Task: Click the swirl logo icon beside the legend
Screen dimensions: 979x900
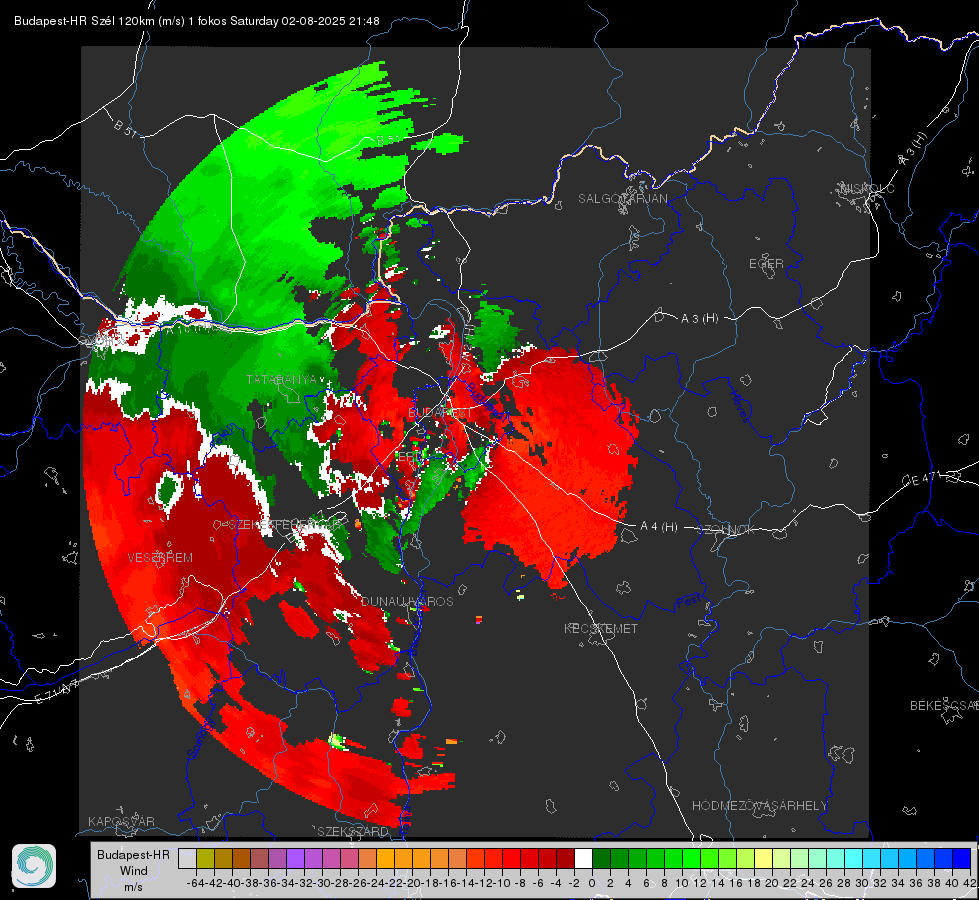Action: point(34,866)
